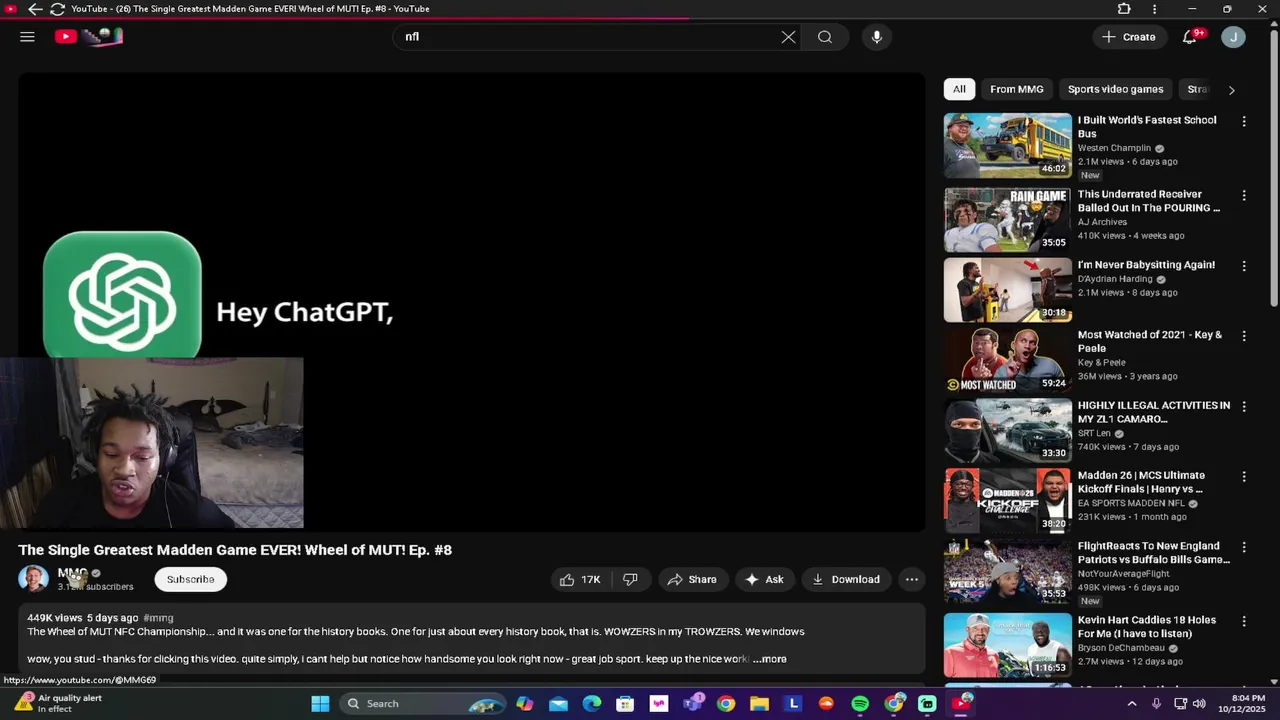Open the Air quality alert widget
This screenshot has width=1280, height=720.
[x=60, y=704]
